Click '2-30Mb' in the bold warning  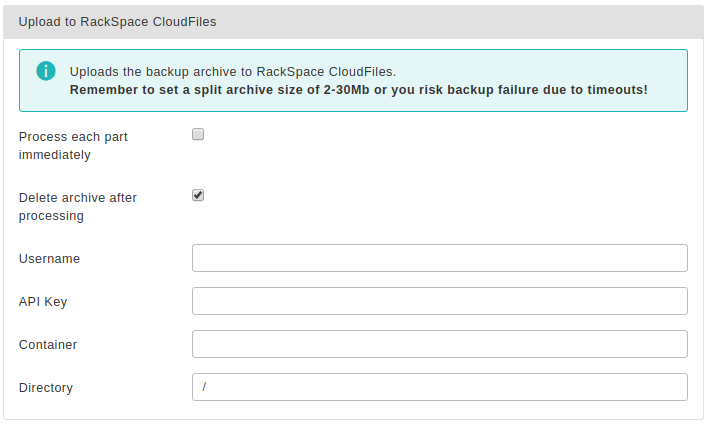pos(346,90)
